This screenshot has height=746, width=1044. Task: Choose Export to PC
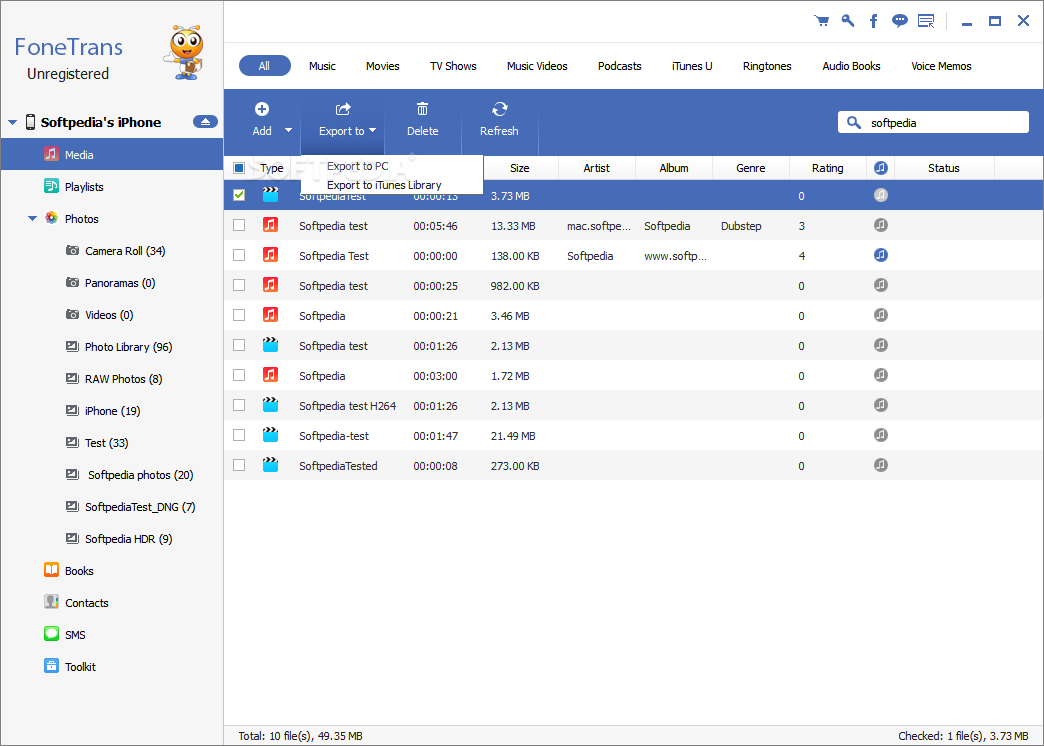tap(358, 166)
